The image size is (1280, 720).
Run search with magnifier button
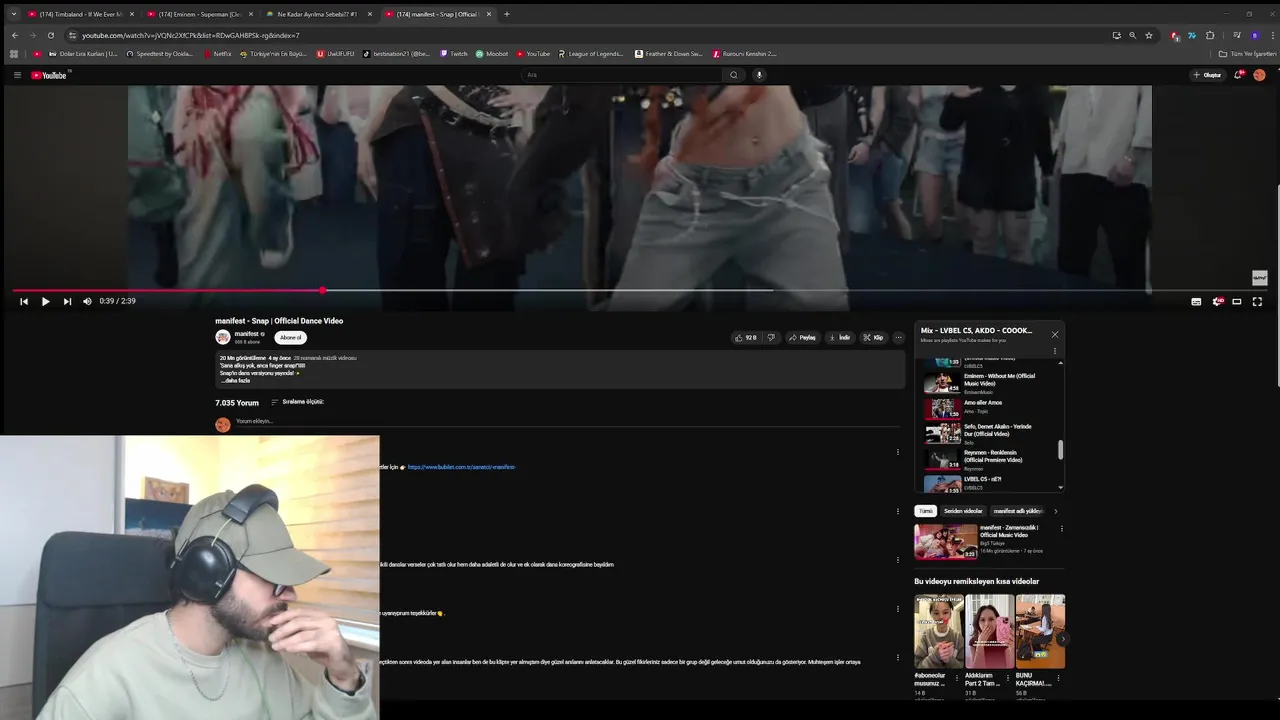pyautogui.click(x=734, y=75)
